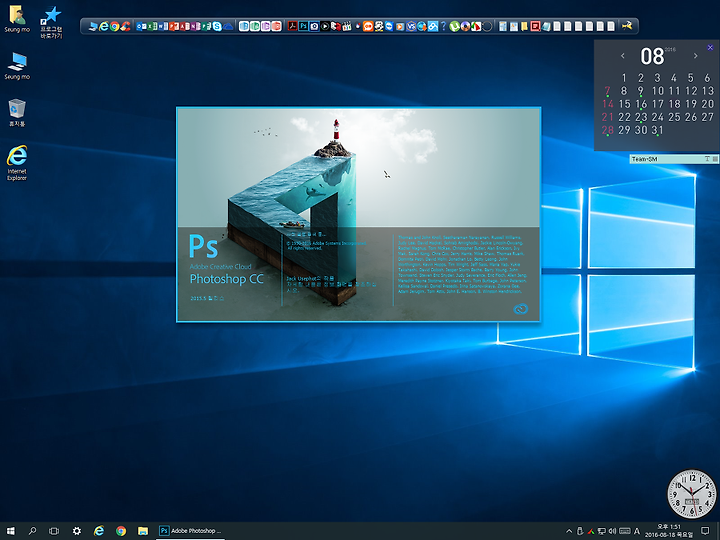Open the Recycle Bin desktop icon
720x540 pixels.
(17, 113)
